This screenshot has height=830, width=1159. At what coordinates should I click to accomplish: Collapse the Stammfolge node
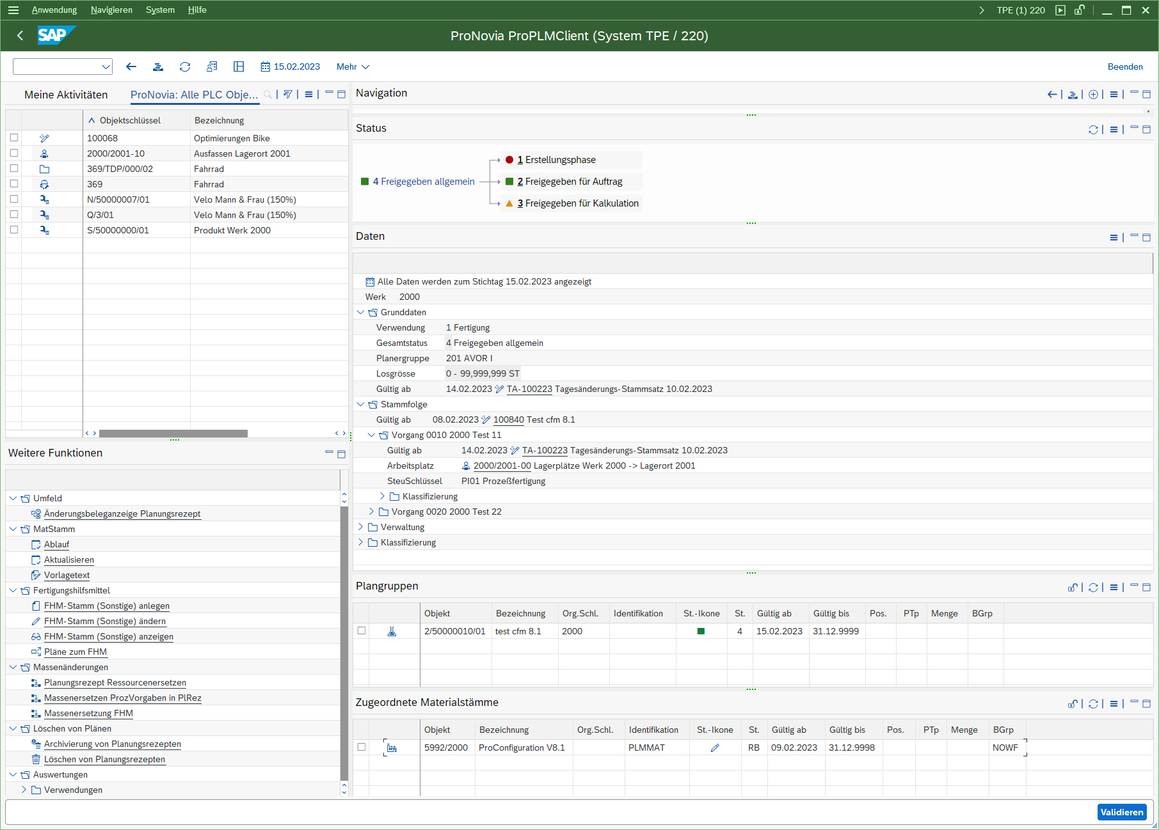[361, 404]
